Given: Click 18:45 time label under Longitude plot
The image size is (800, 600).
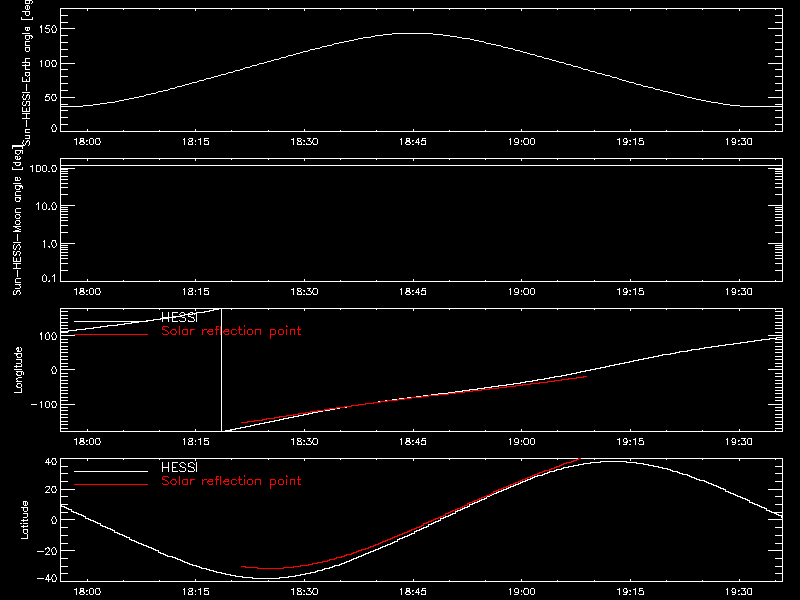Looking at the screenshot, I should pyautogui.click(x=413, y=442).
